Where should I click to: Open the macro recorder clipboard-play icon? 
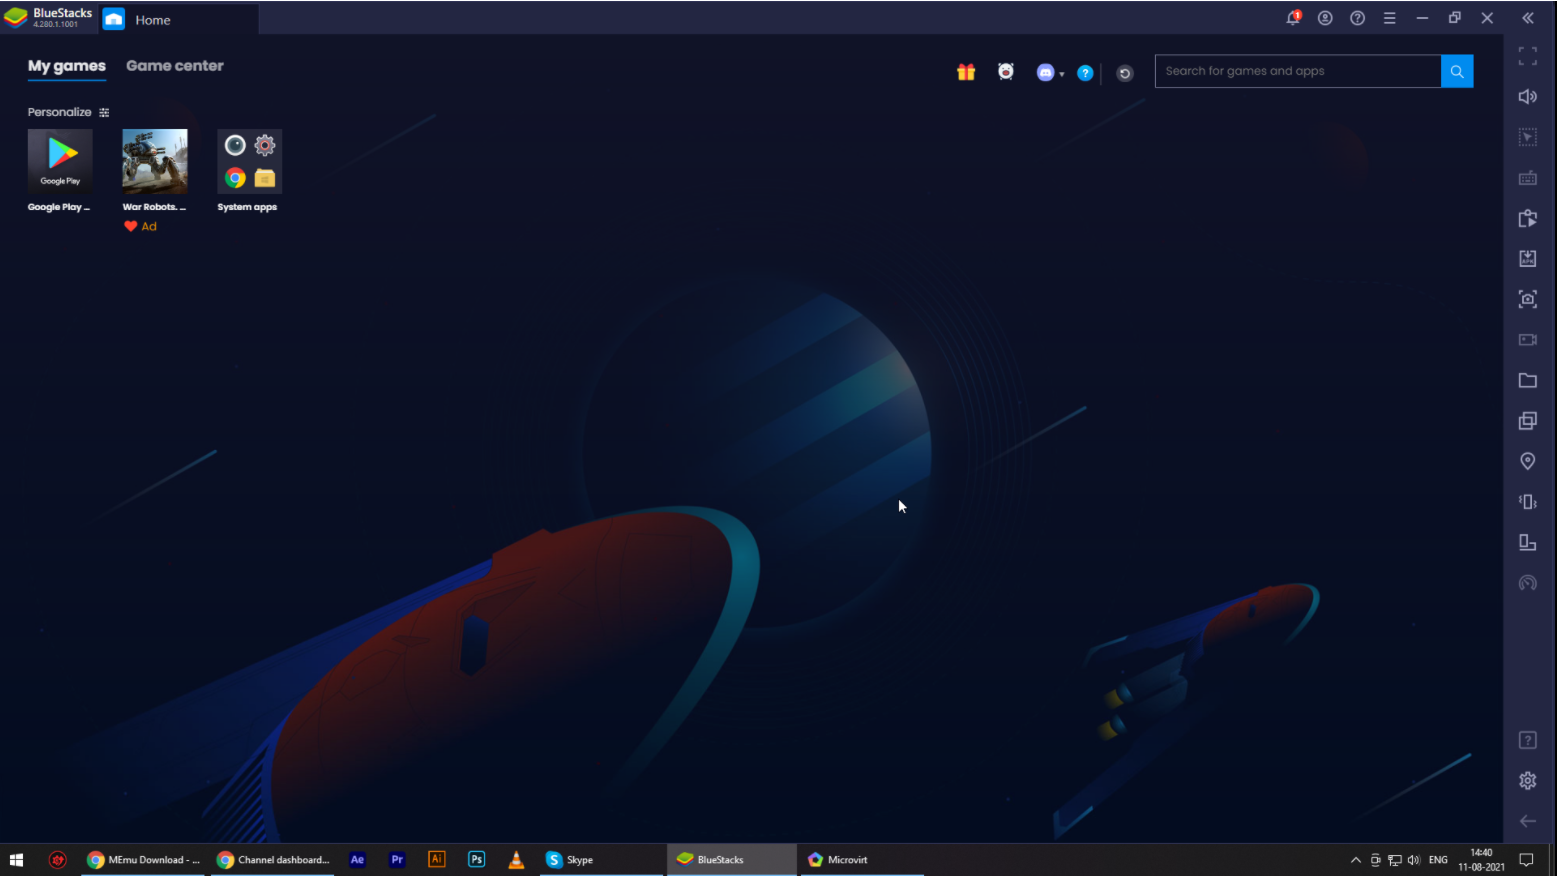(1527, 218)
